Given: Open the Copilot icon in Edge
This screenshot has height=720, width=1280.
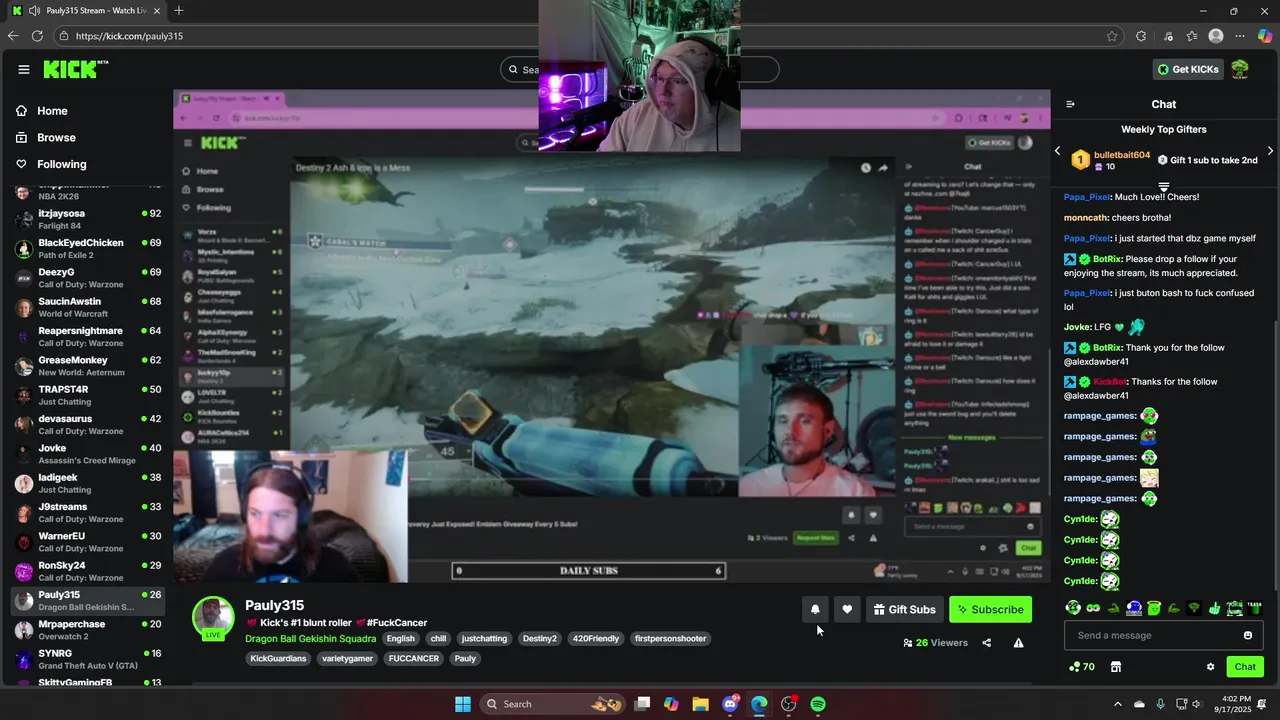Looking at the screenshot, I should 1265,36.
